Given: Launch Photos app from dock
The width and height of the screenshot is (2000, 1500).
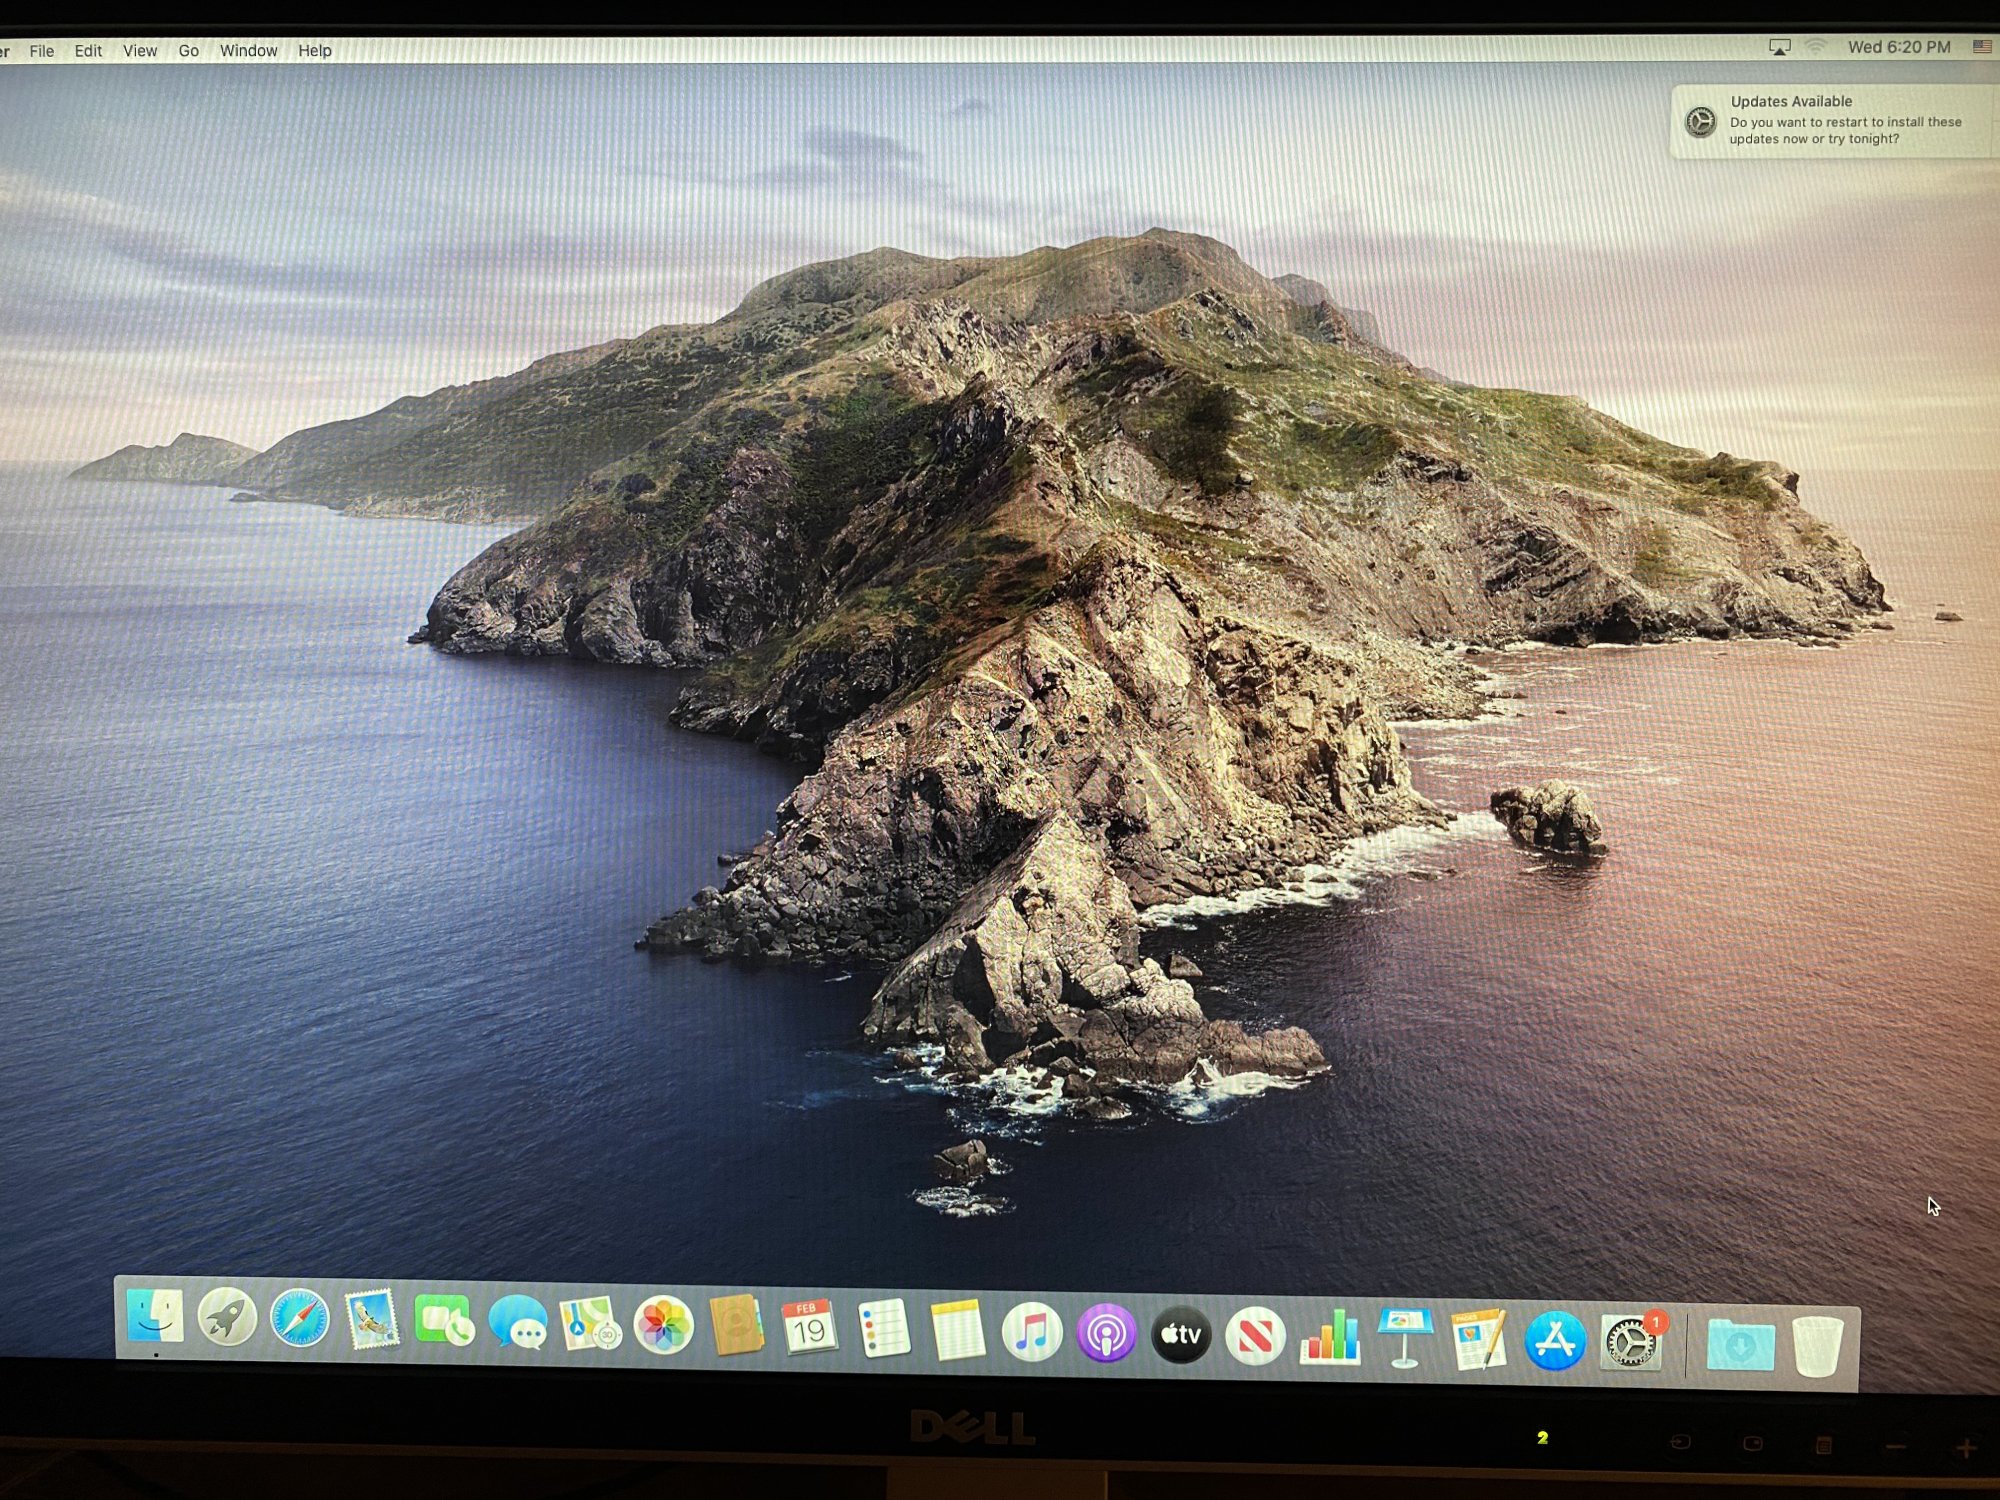Looking at the screenshot, I should [663, 1326].
